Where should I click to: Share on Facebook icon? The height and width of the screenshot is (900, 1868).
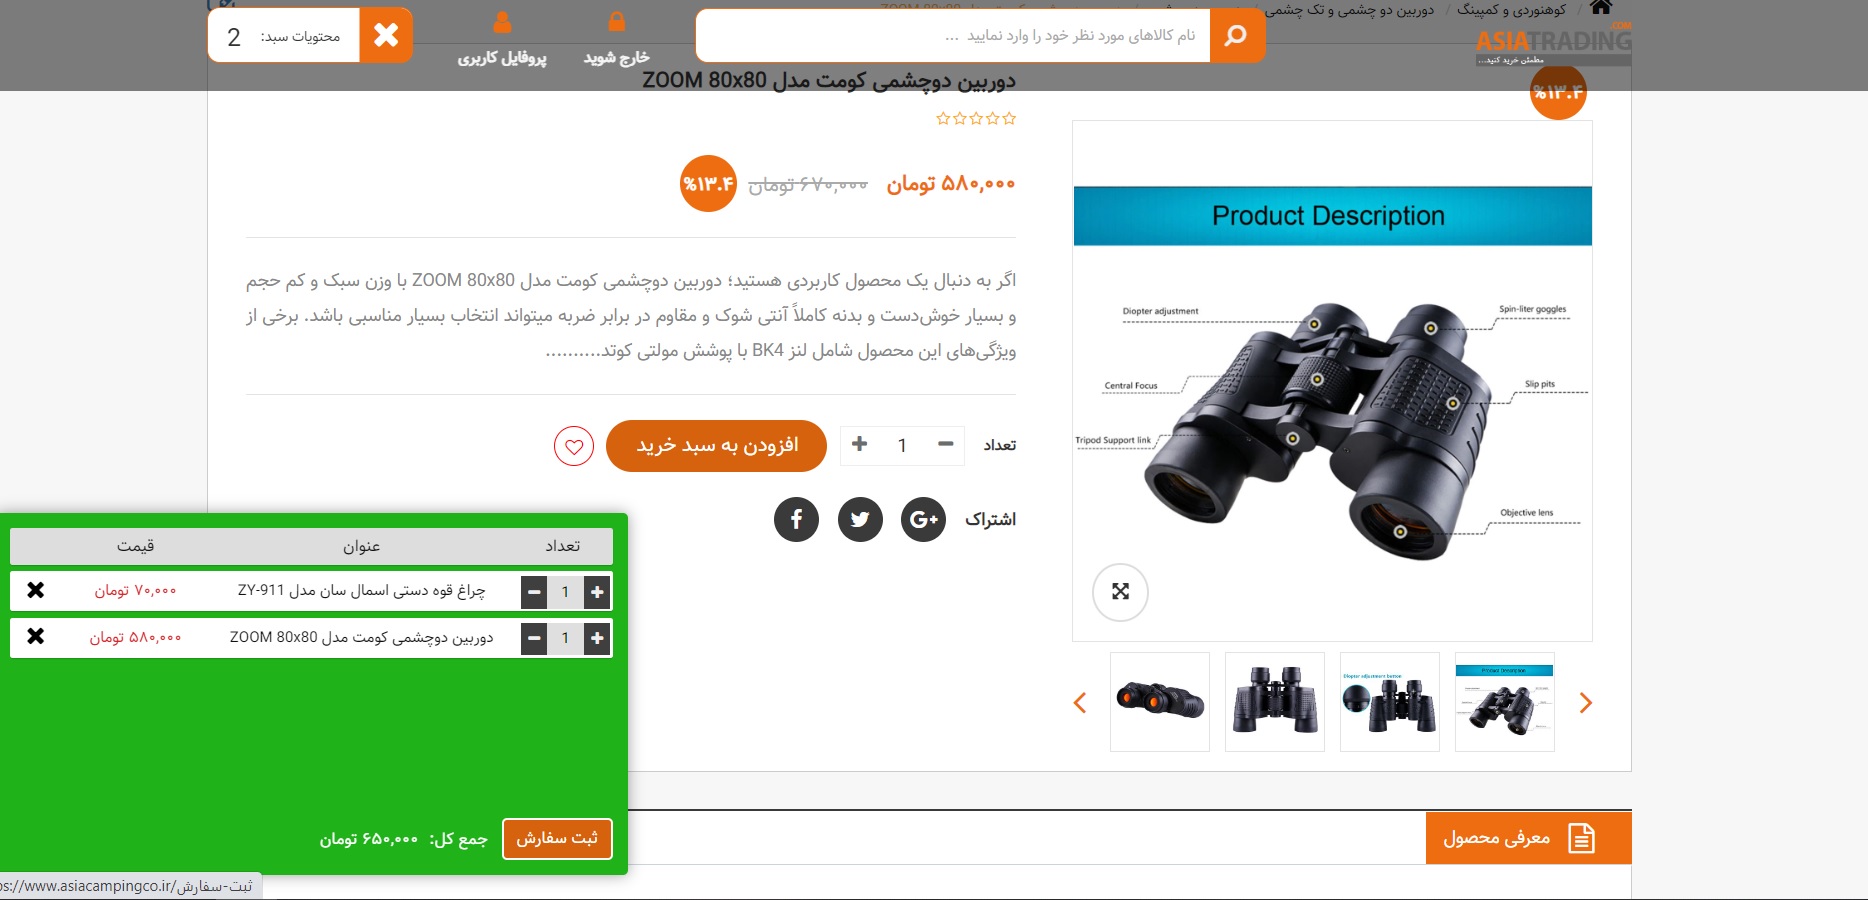[x=797, y=519]
